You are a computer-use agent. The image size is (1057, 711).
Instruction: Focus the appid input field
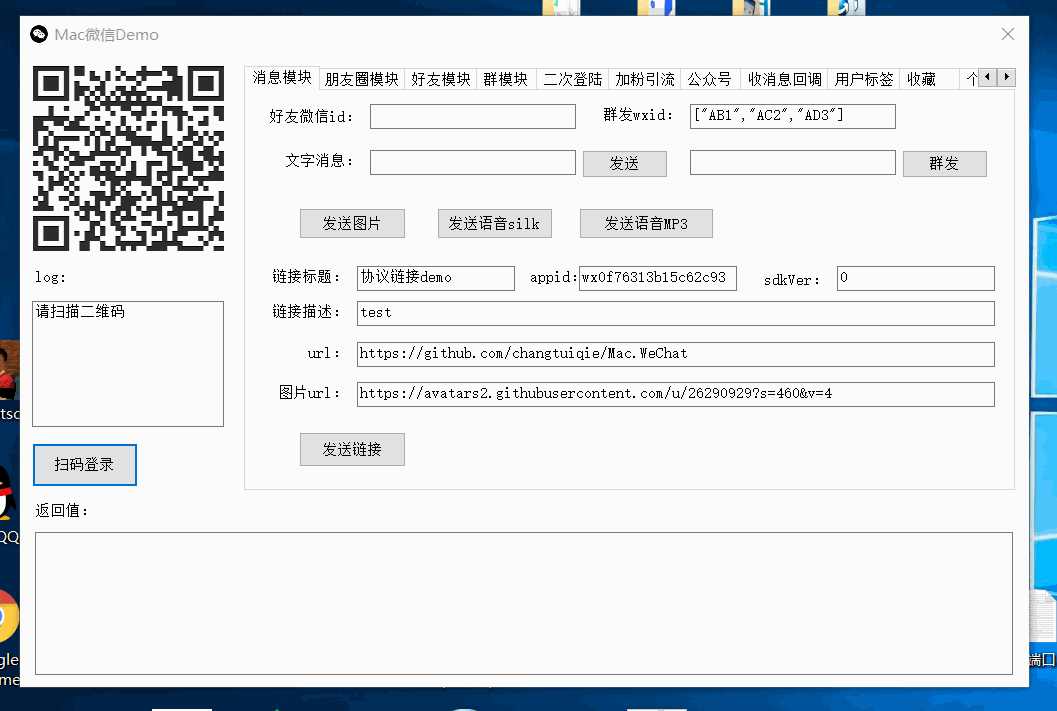(x=658, y=278)
